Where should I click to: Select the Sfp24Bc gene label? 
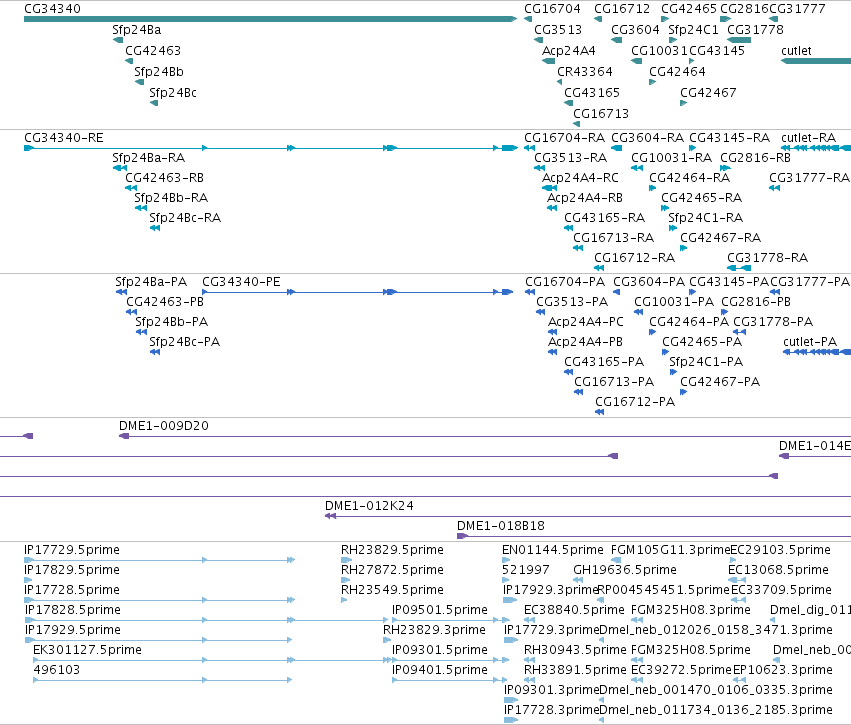(x=173, y=93)
